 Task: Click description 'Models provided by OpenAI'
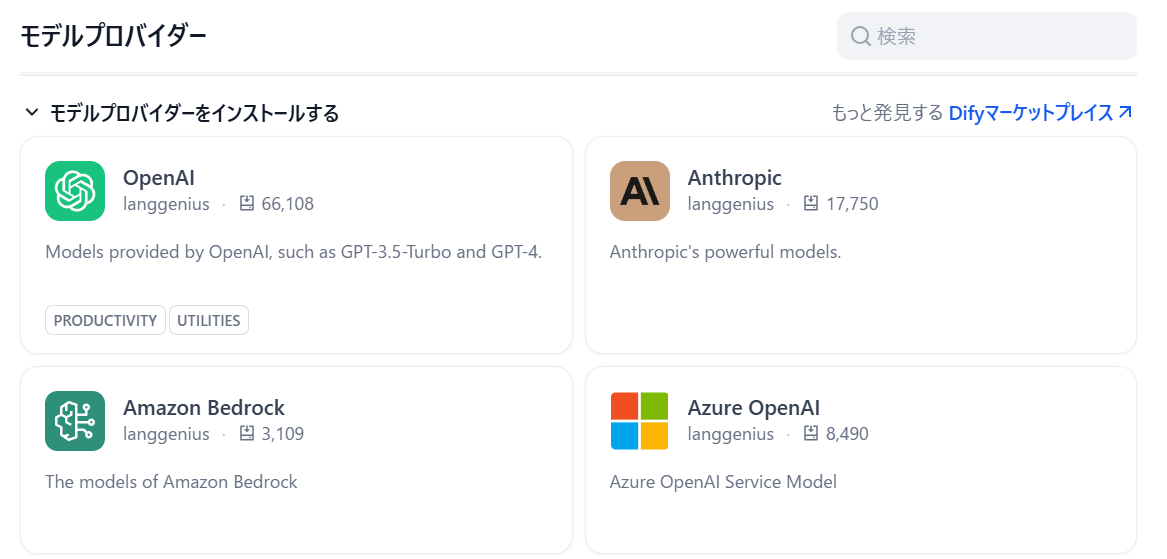coord(293,252)
